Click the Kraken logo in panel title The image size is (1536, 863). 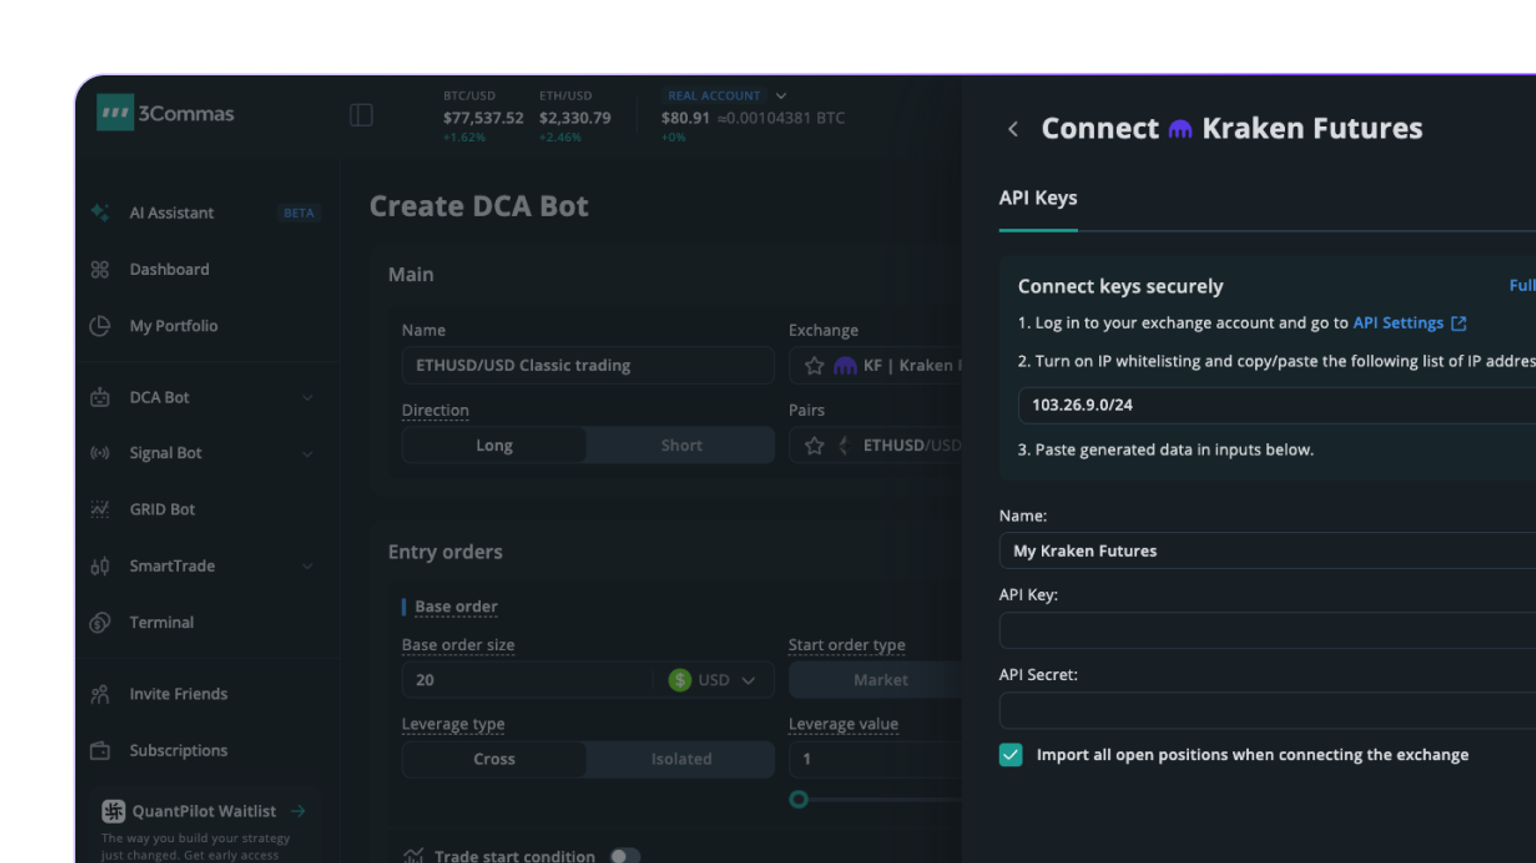point(1180,129)
